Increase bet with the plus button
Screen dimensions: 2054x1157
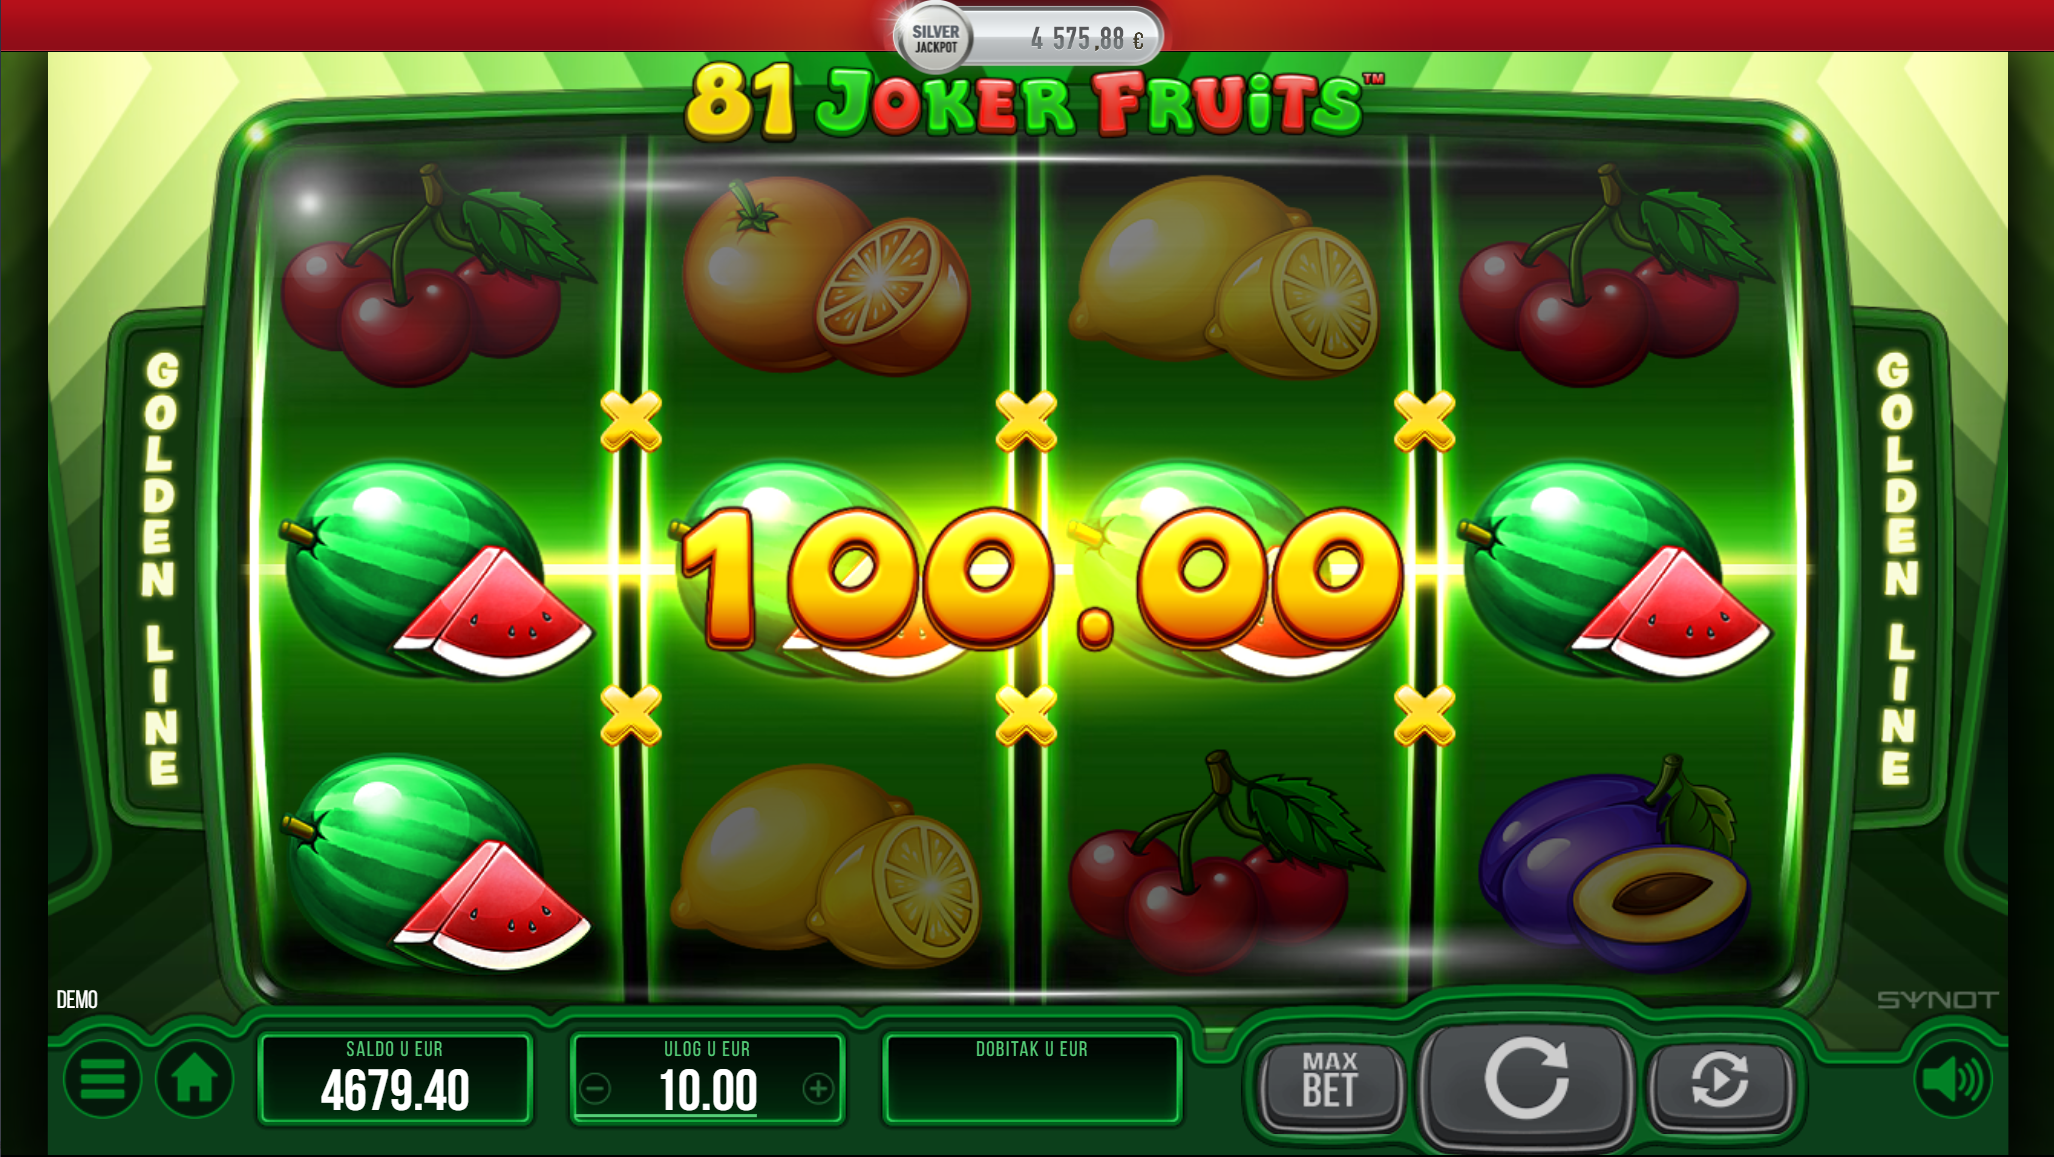click(818, 1088)
